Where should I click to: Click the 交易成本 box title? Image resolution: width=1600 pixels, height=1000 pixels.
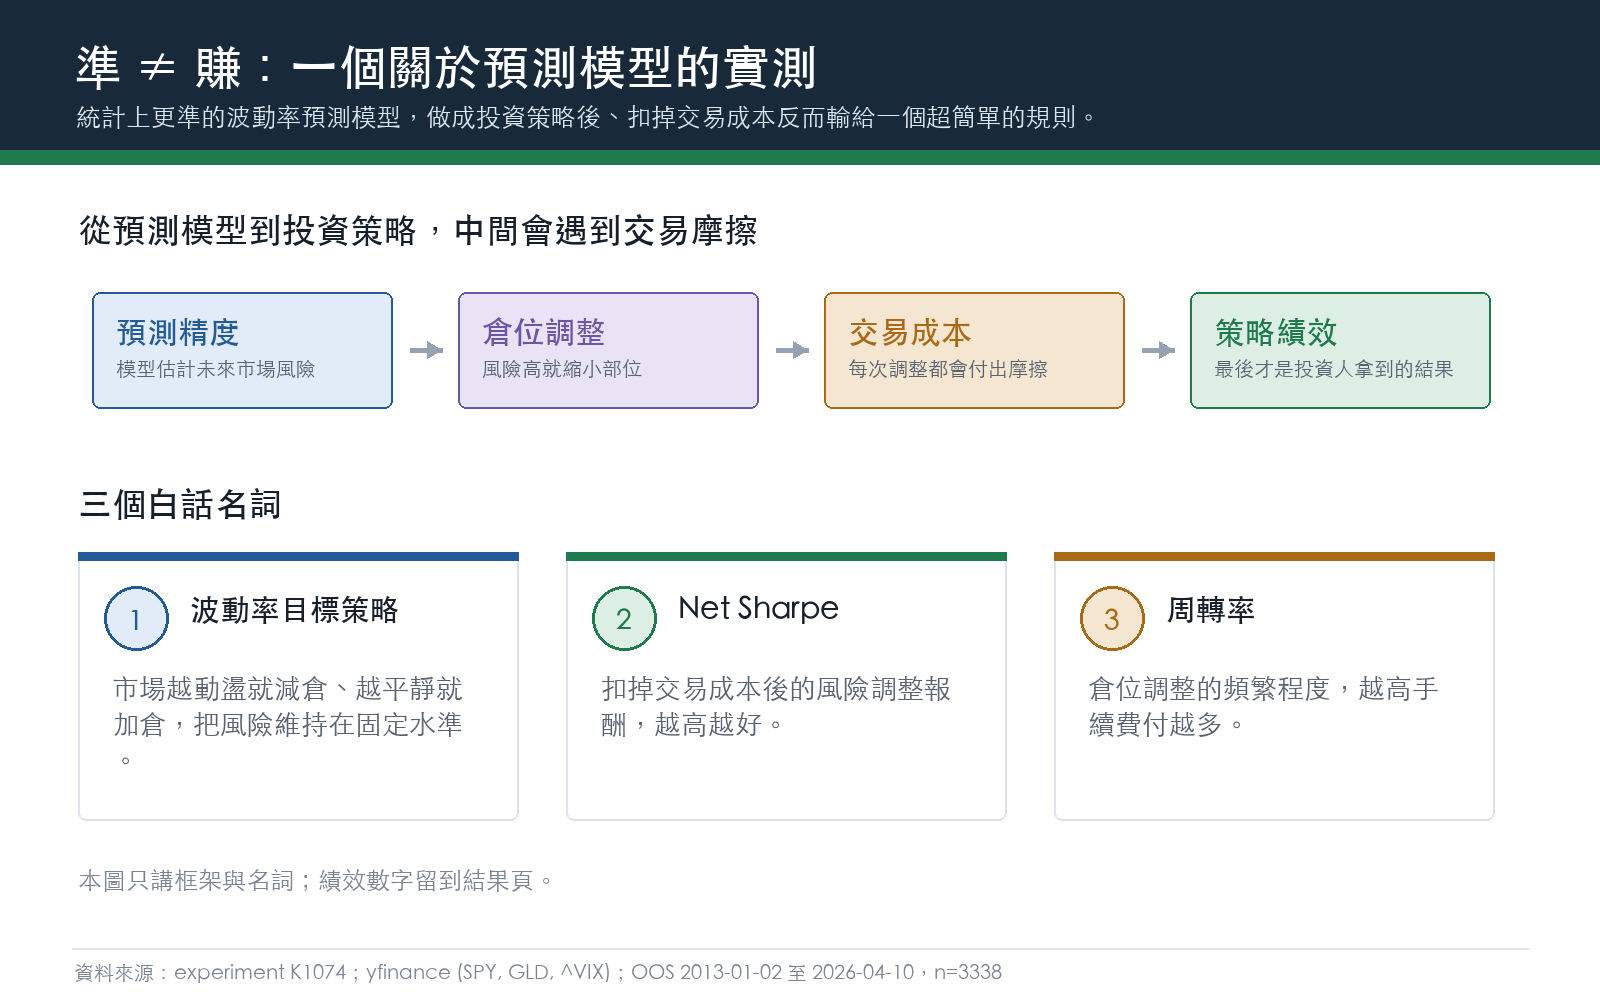tap(910, 332)
